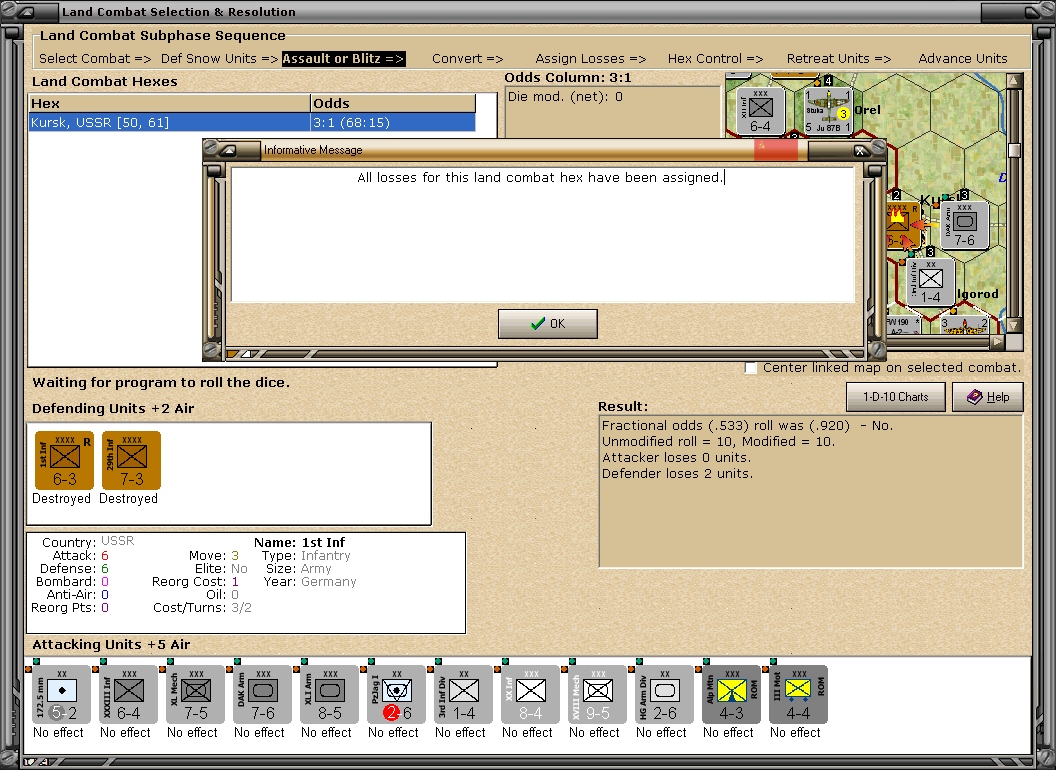Viewport: 1056px width, 770px height.
Task: Click the map scroll up arrow
Action: [1014, 82]
